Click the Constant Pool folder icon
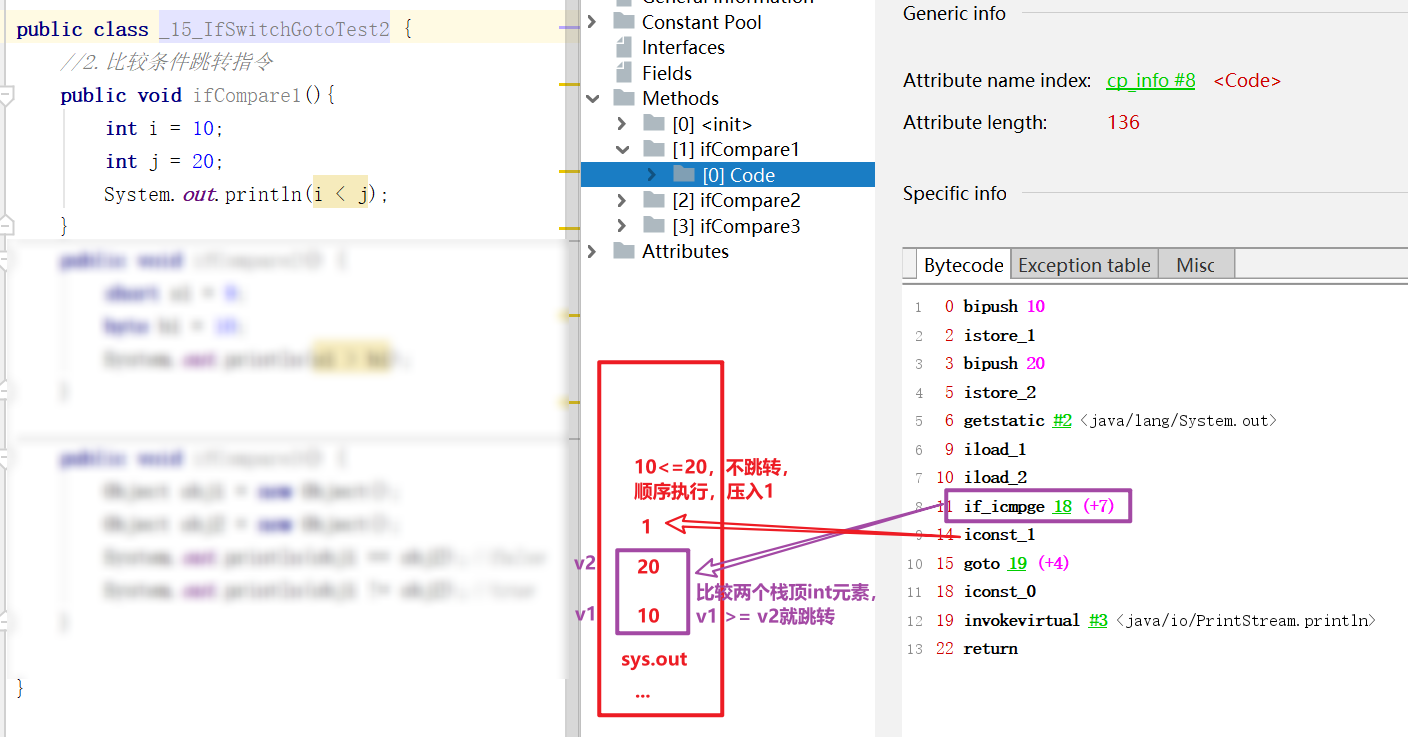Screen dimensions: 1408x737 [x=624, y=21]
